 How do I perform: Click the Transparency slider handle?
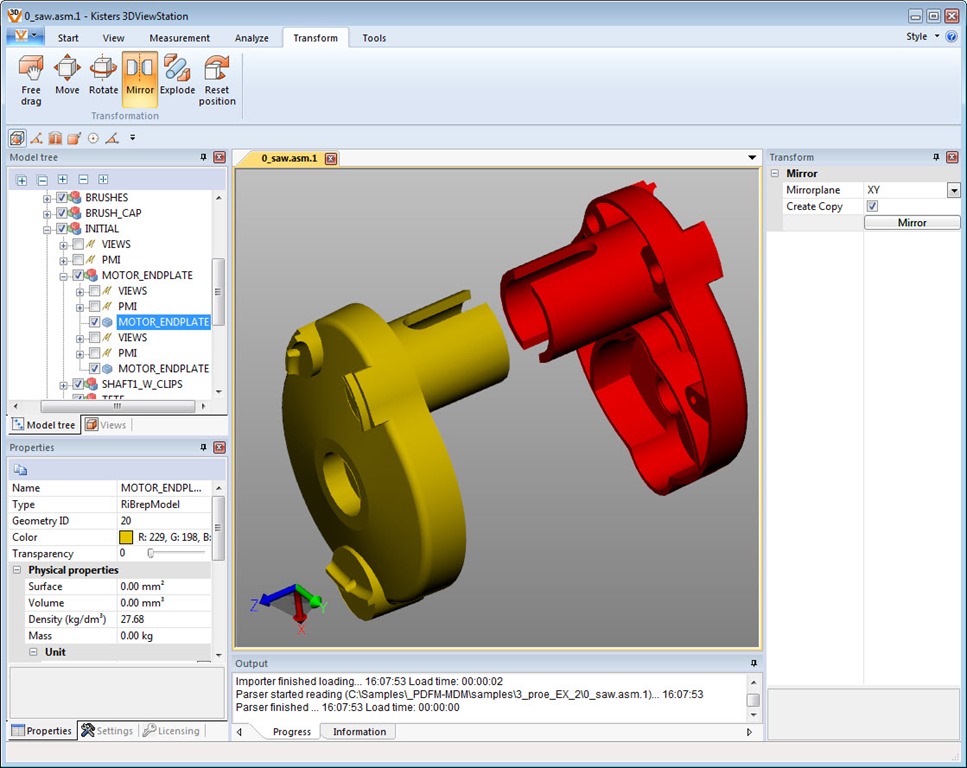click(x=150, y=553)
